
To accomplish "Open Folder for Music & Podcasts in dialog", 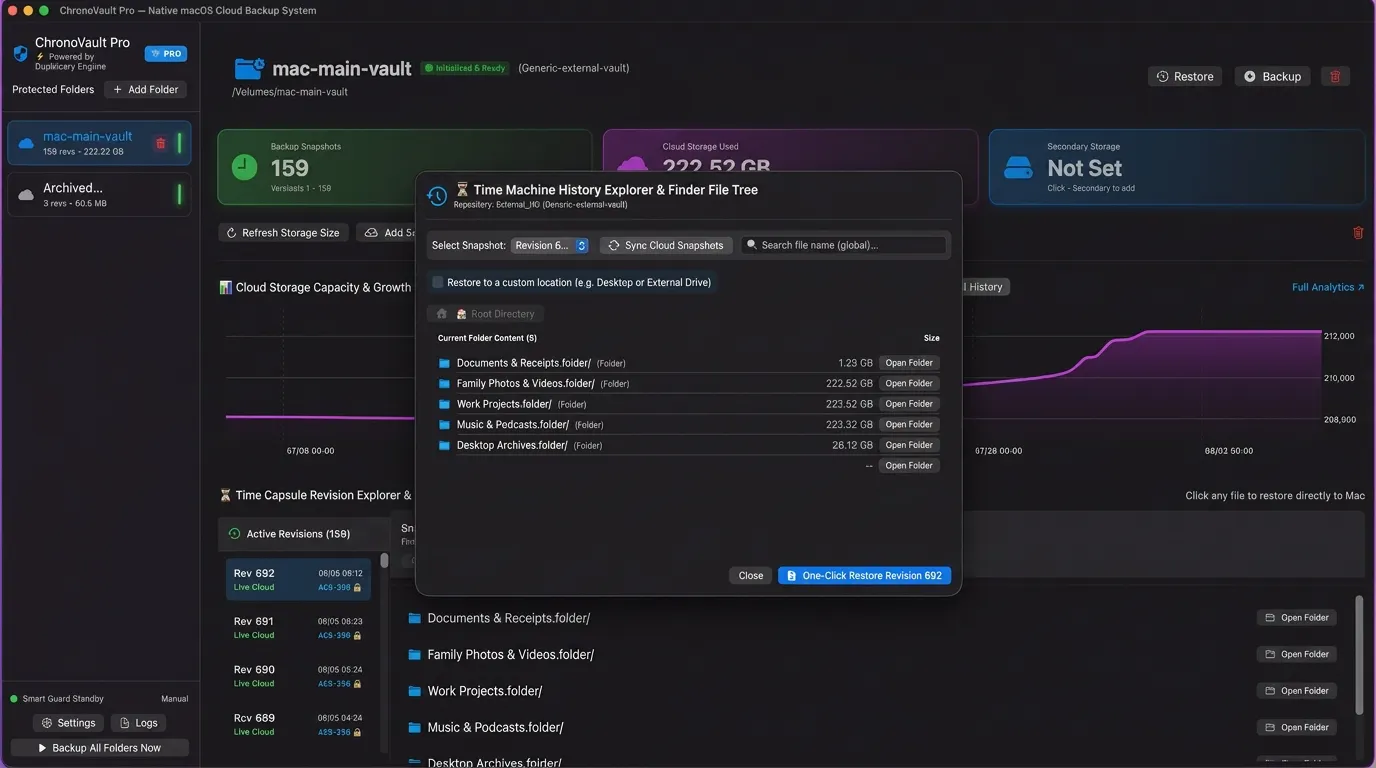I will 909,424.
